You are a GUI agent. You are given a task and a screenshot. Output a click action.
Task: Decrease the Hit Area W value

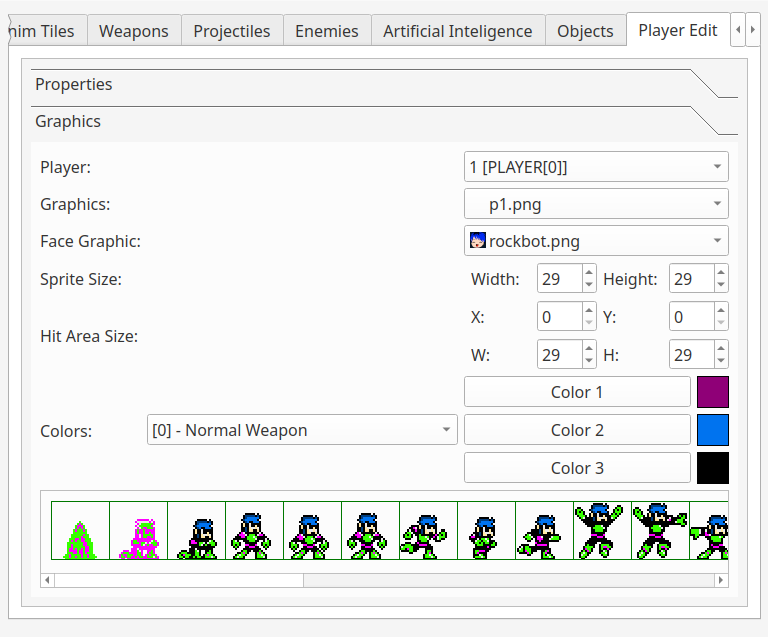point(589,361)
